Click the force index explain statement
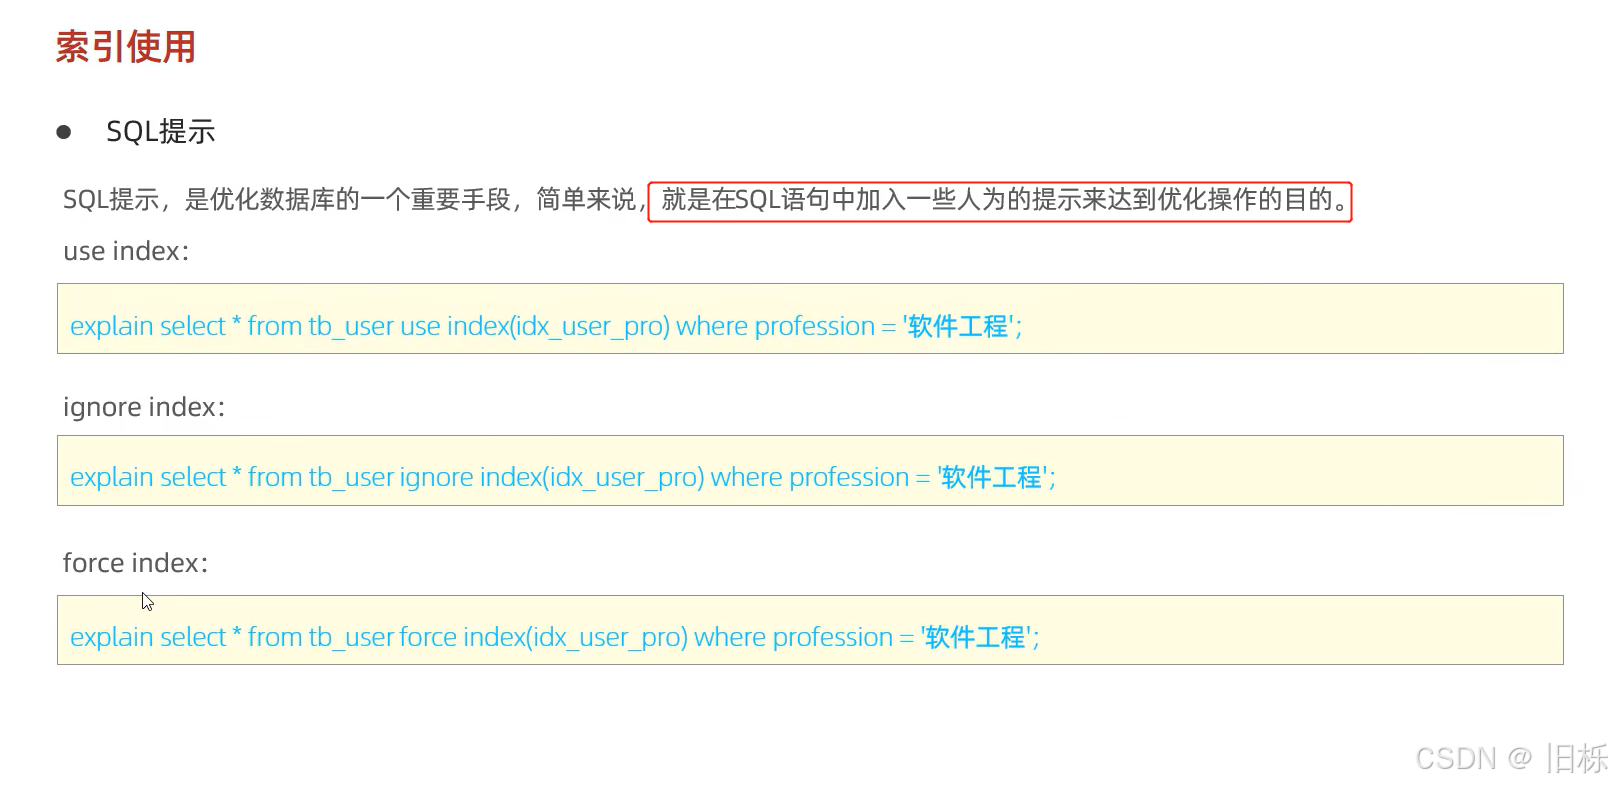The image size is (1612, 786). click(555, 637)
